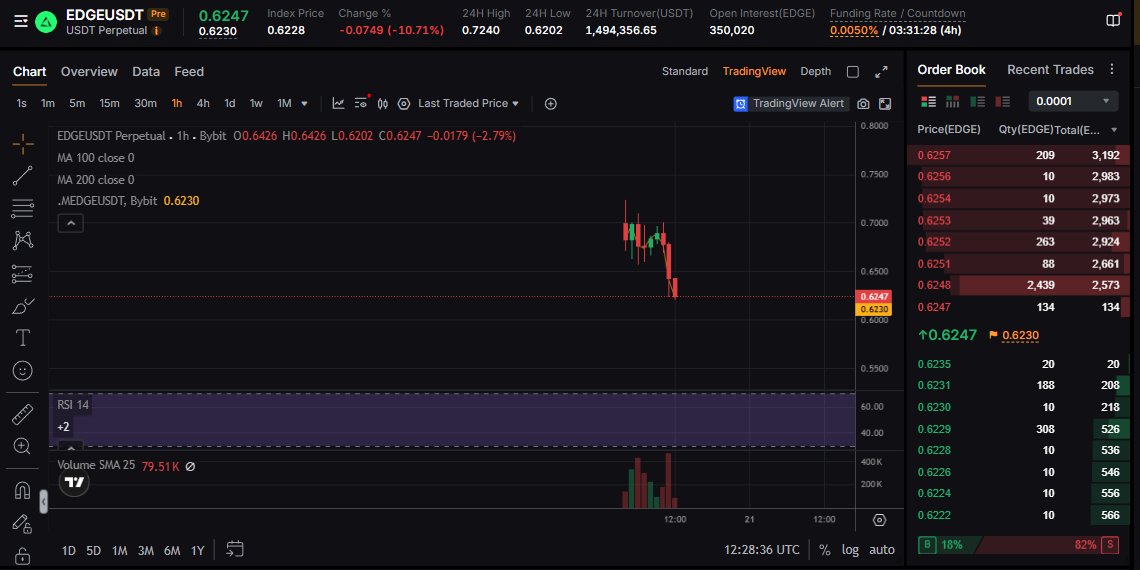Open the more timeframes dropdown arrow
1140x570 pixels.
point(304,103)
